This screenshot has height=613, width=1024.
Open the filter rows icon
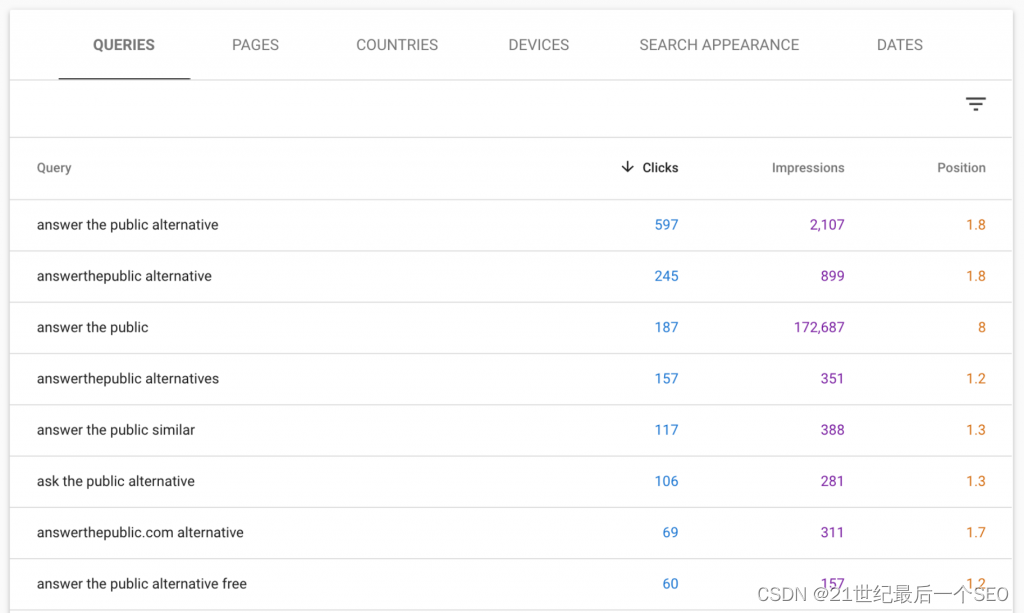(975, 104)
